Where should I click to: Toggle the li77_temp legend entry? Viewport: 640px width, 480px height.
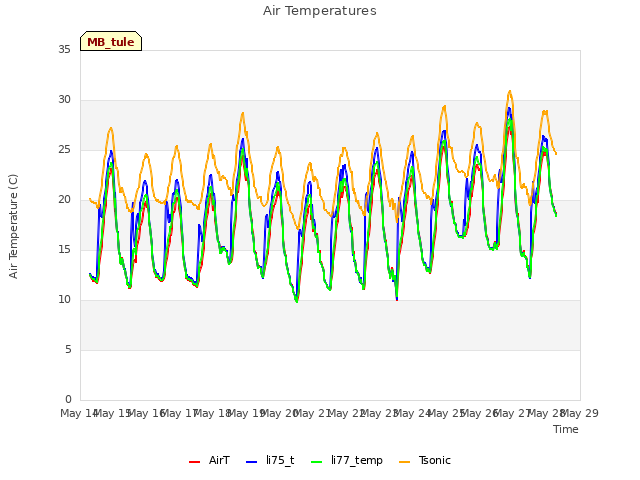(347, 460)
